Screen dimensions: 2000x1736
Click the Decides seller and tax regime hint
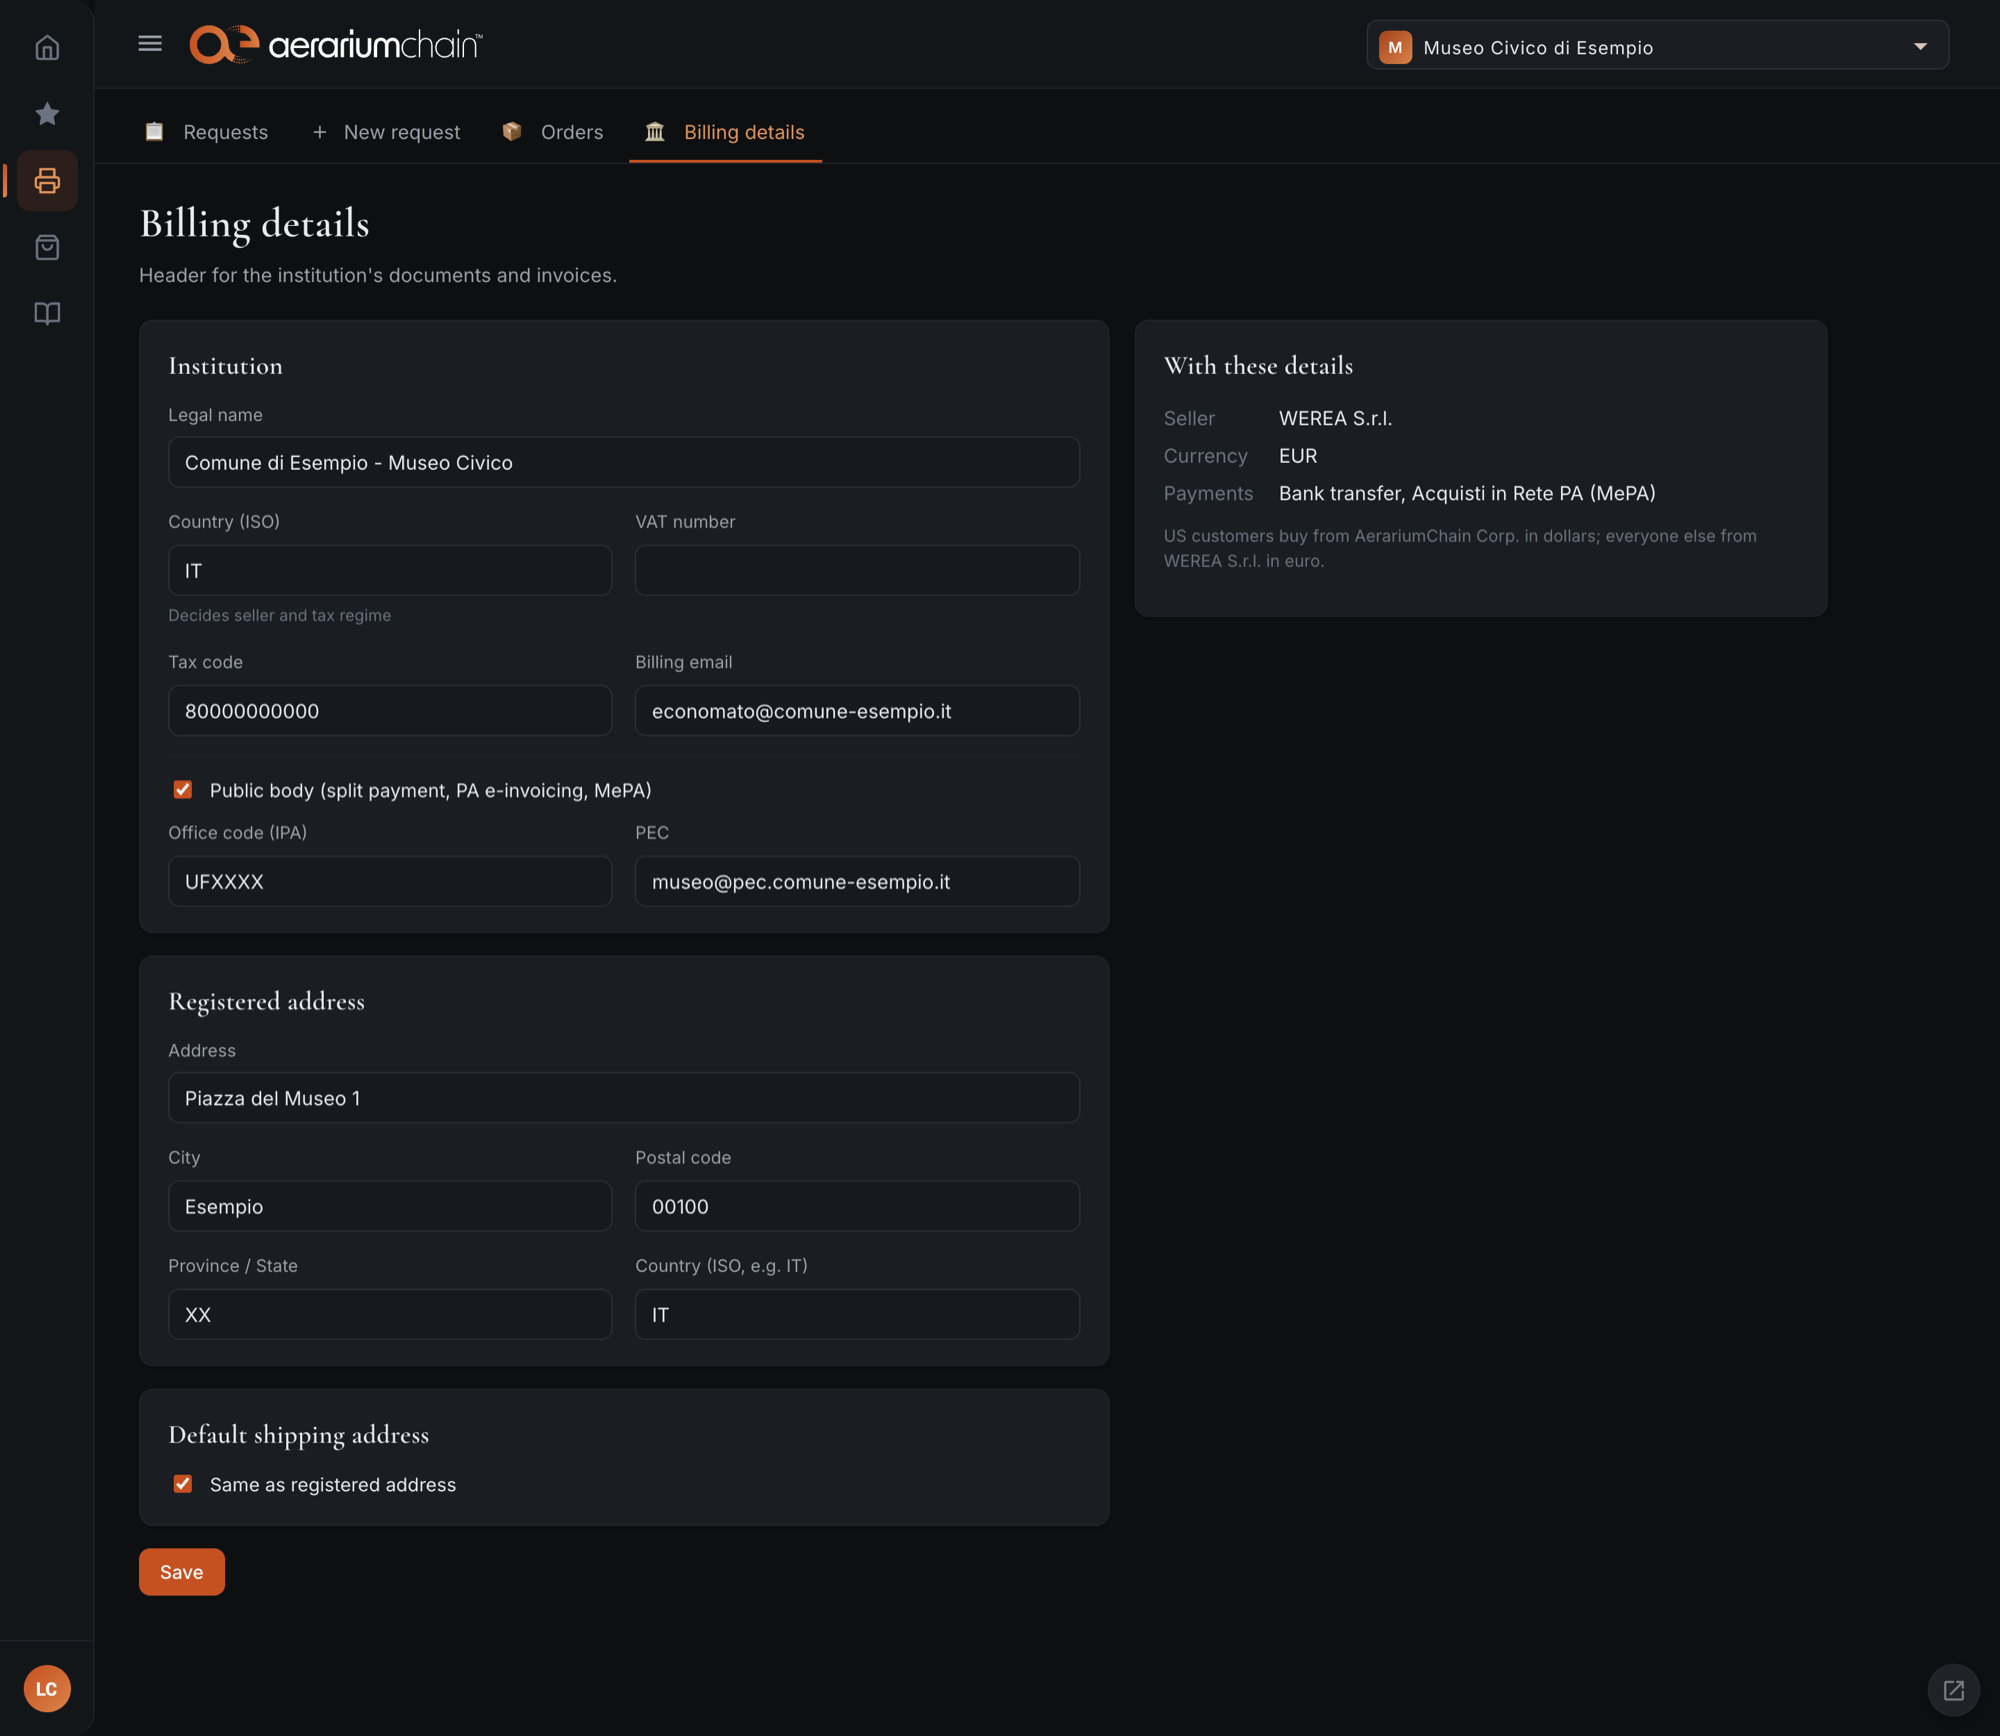tap(279, 615)
